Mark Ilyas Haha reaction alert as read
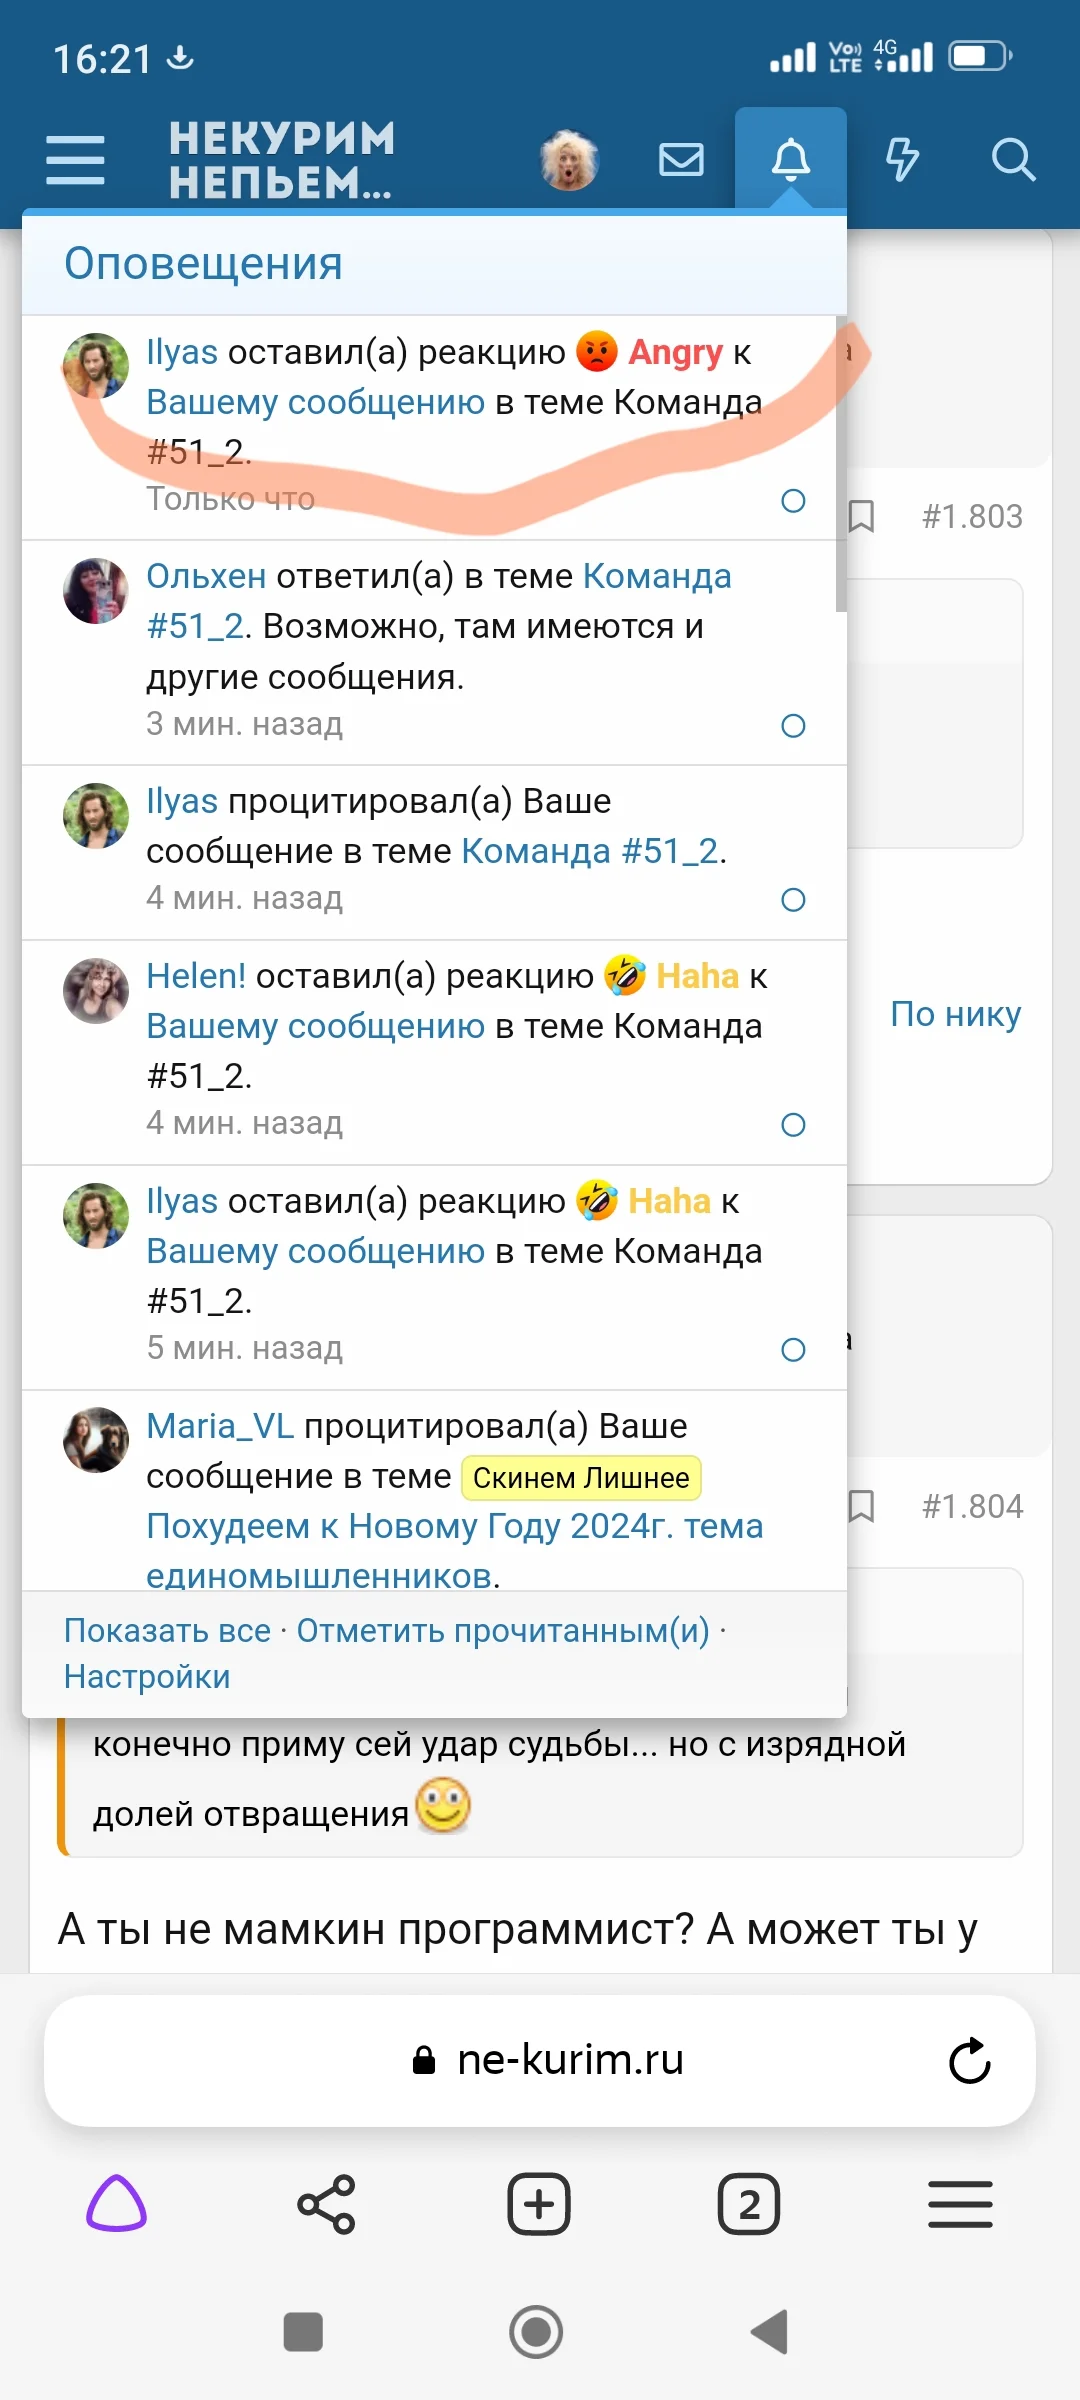This screenshot has height=2400, width=1080. click(793, 1350)
